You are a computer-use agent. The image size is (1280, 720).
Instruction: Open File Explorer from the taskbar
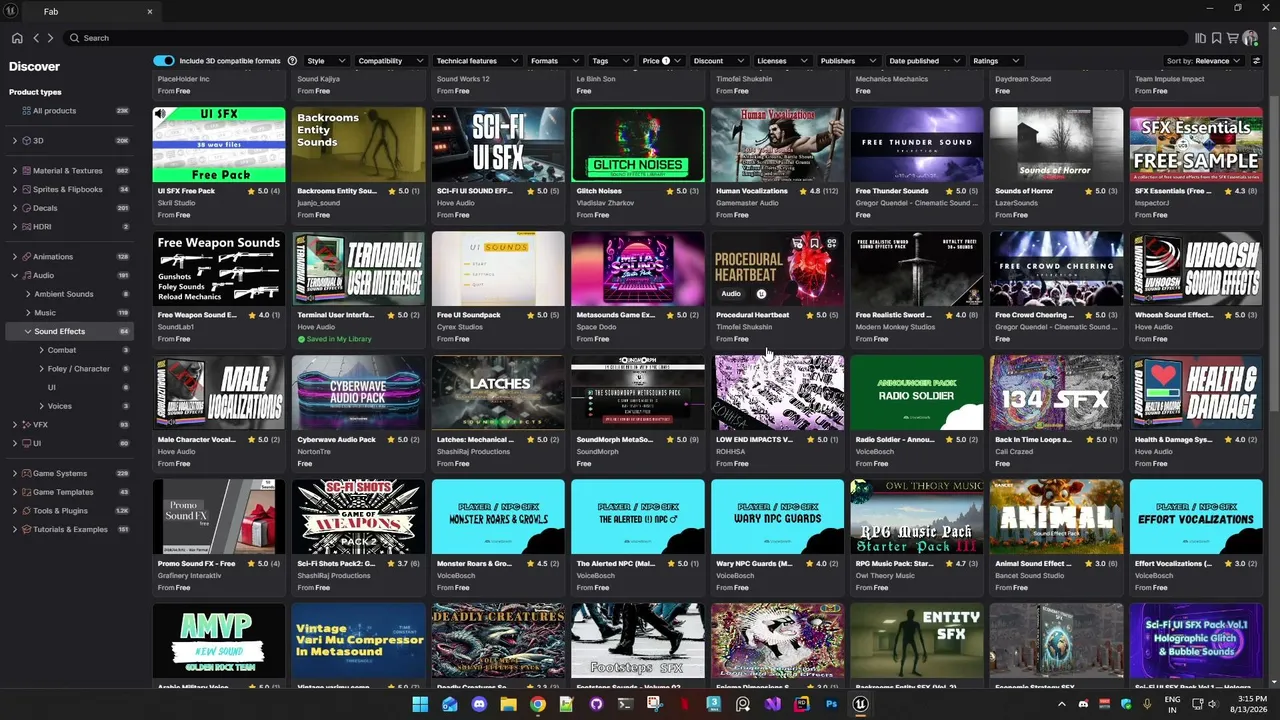click(x=508, y=704)
